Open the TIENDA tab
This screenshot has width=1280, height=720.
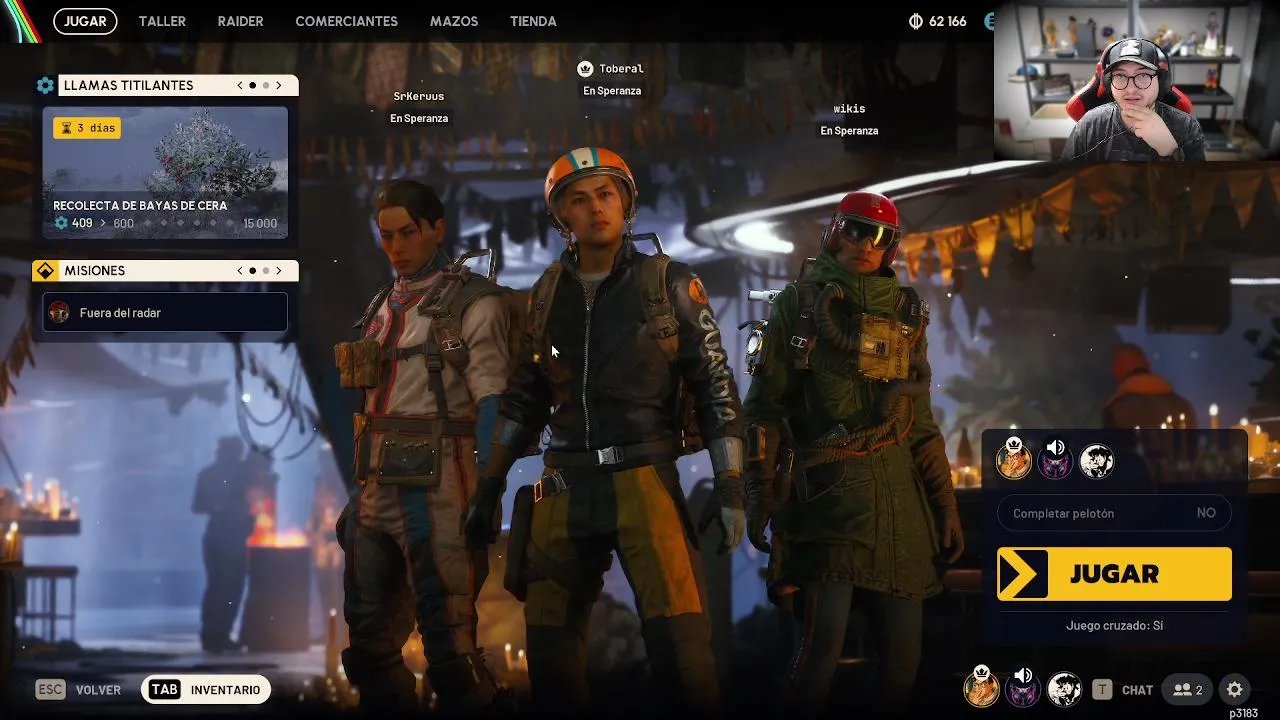[x=533, y=21]
